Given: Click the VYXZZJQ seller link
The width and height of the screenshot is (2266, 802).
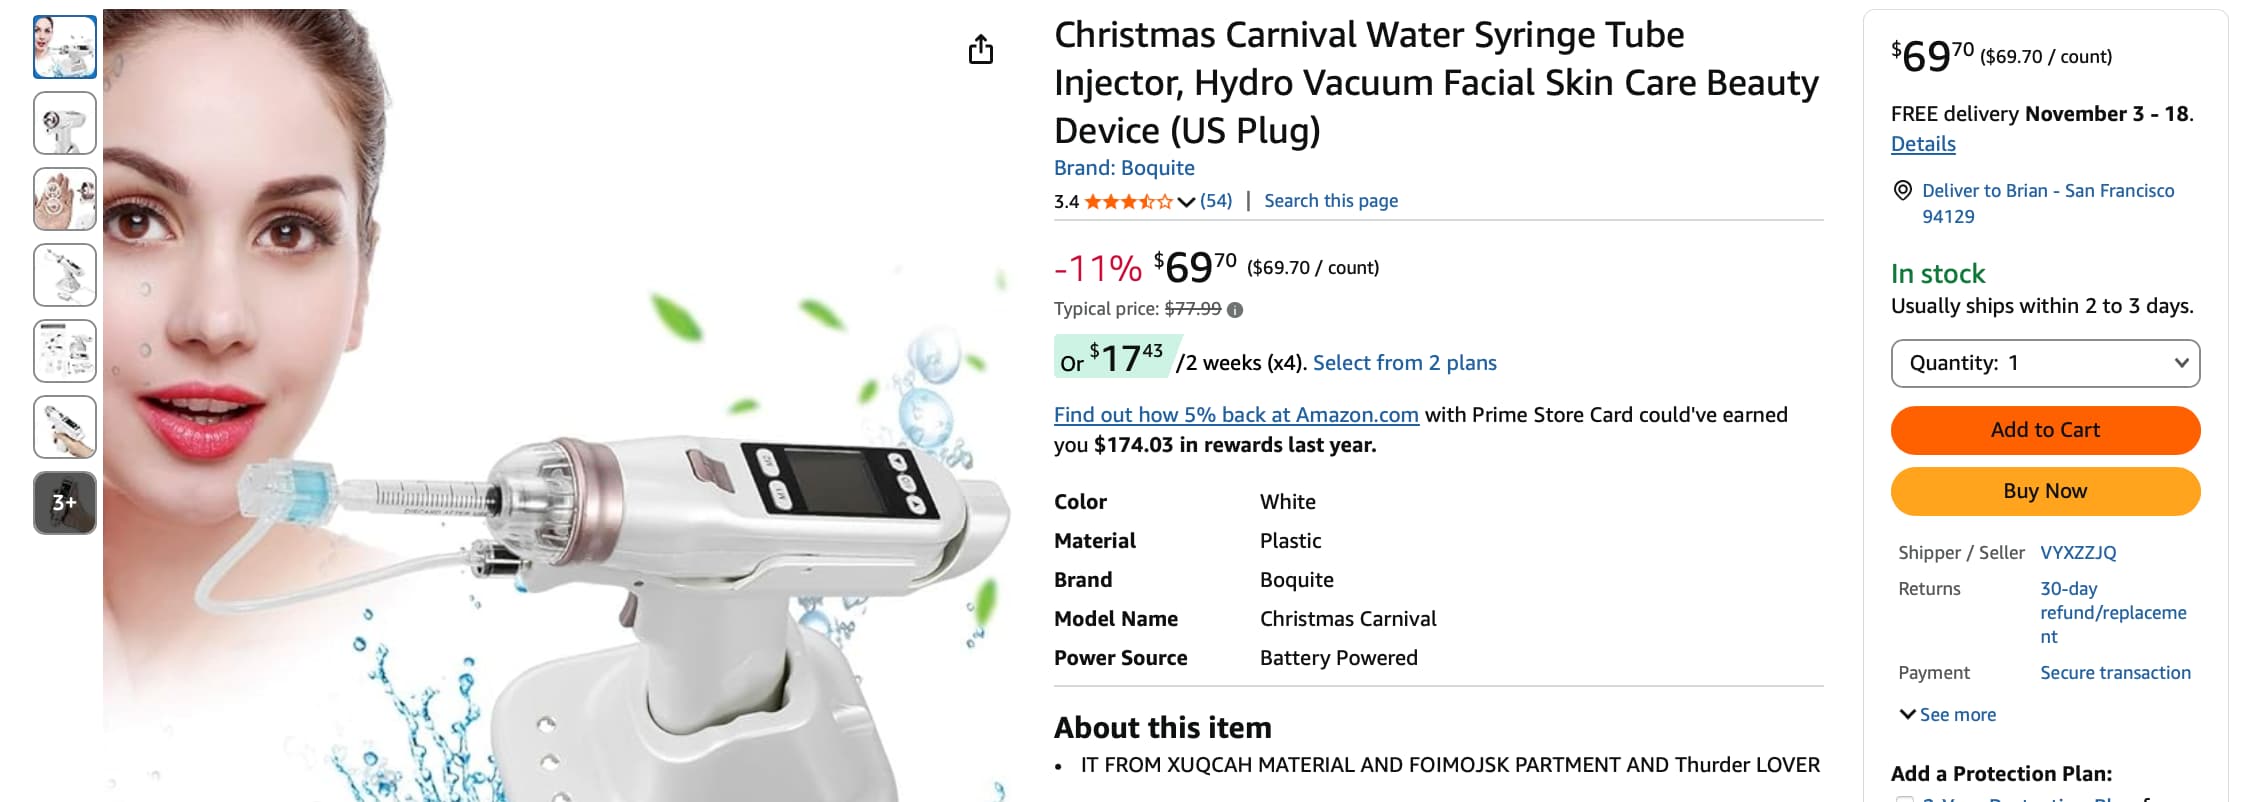Looking at the screenshot, I should click(x=2078, y=553).
